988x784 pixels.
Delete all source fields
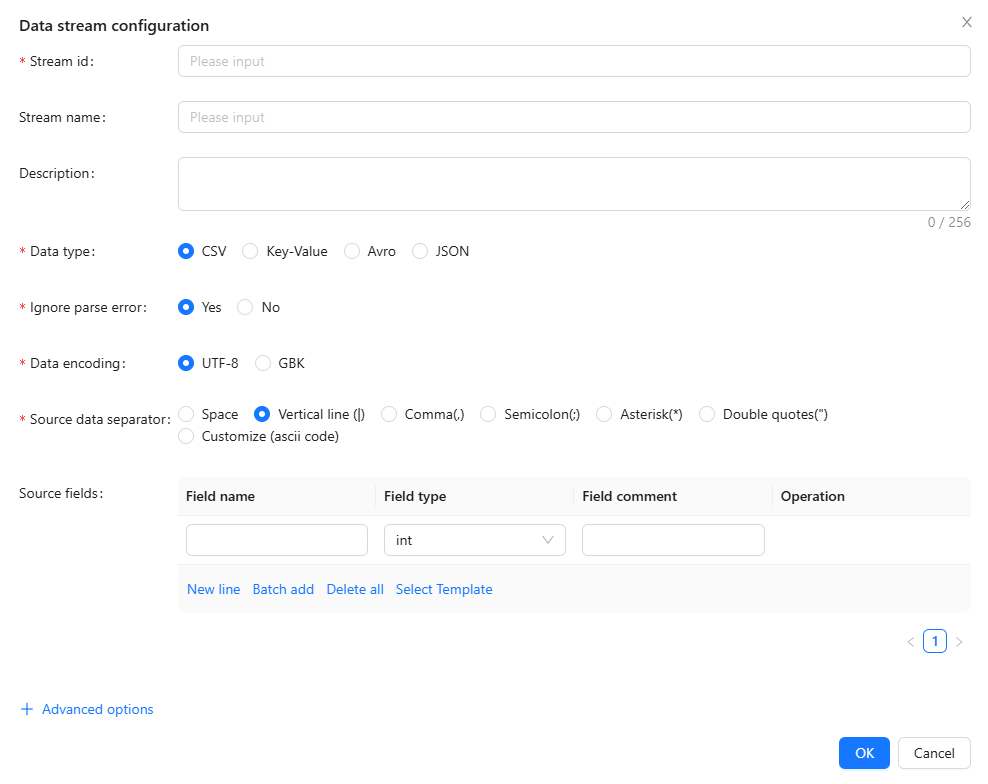tap(355, 589)
